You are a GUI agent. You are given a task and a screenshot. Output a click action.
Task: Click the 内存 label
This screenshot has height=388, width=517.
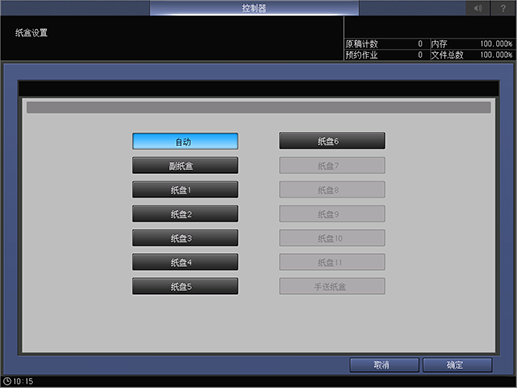coord(439,44)
